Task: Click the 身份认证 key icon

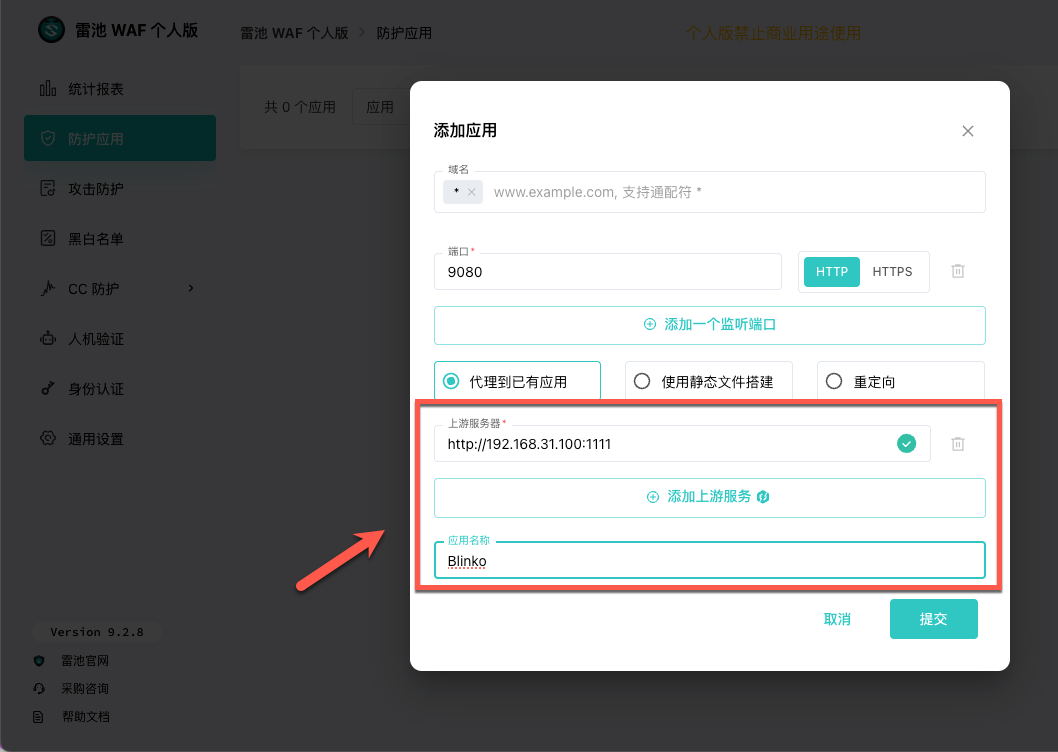Action: pyautogui.click(x=48, y=388)
